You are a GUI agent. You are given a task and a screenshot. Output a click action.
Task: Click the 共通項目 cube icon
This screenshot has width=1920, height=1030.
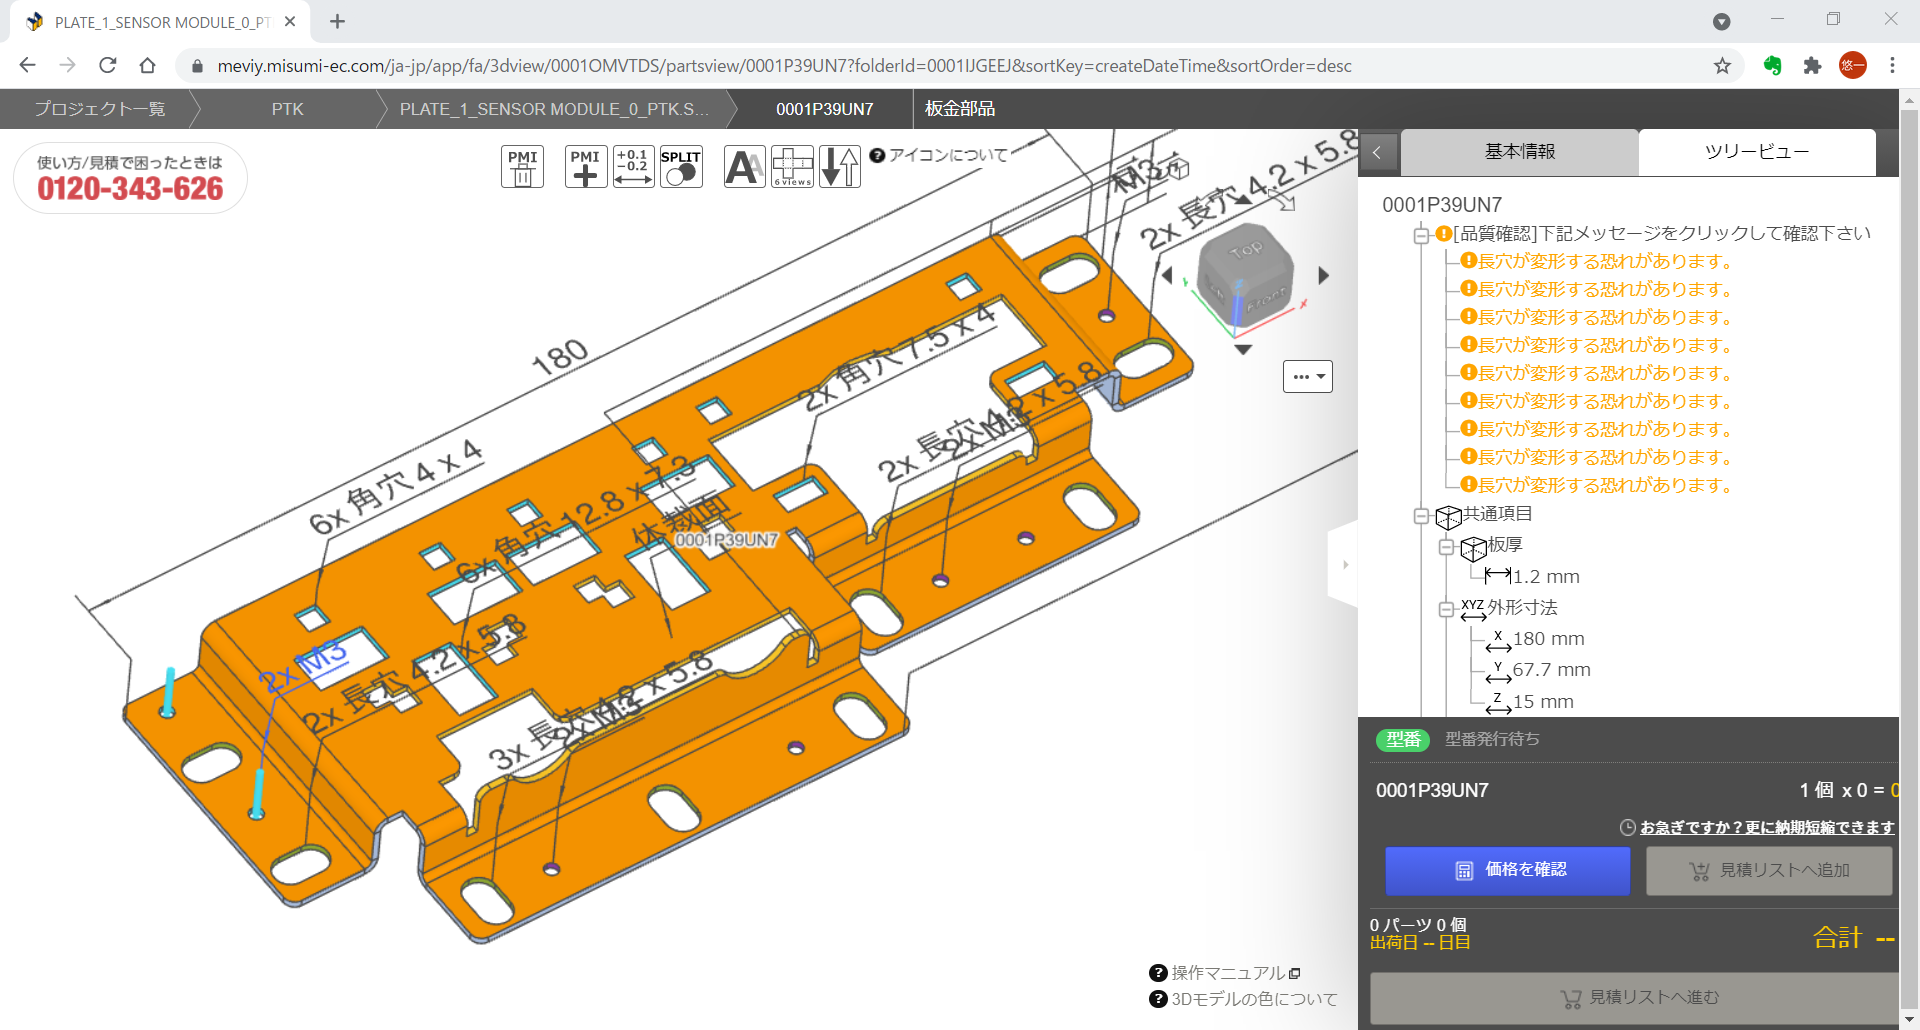[x=1449, y=517]
